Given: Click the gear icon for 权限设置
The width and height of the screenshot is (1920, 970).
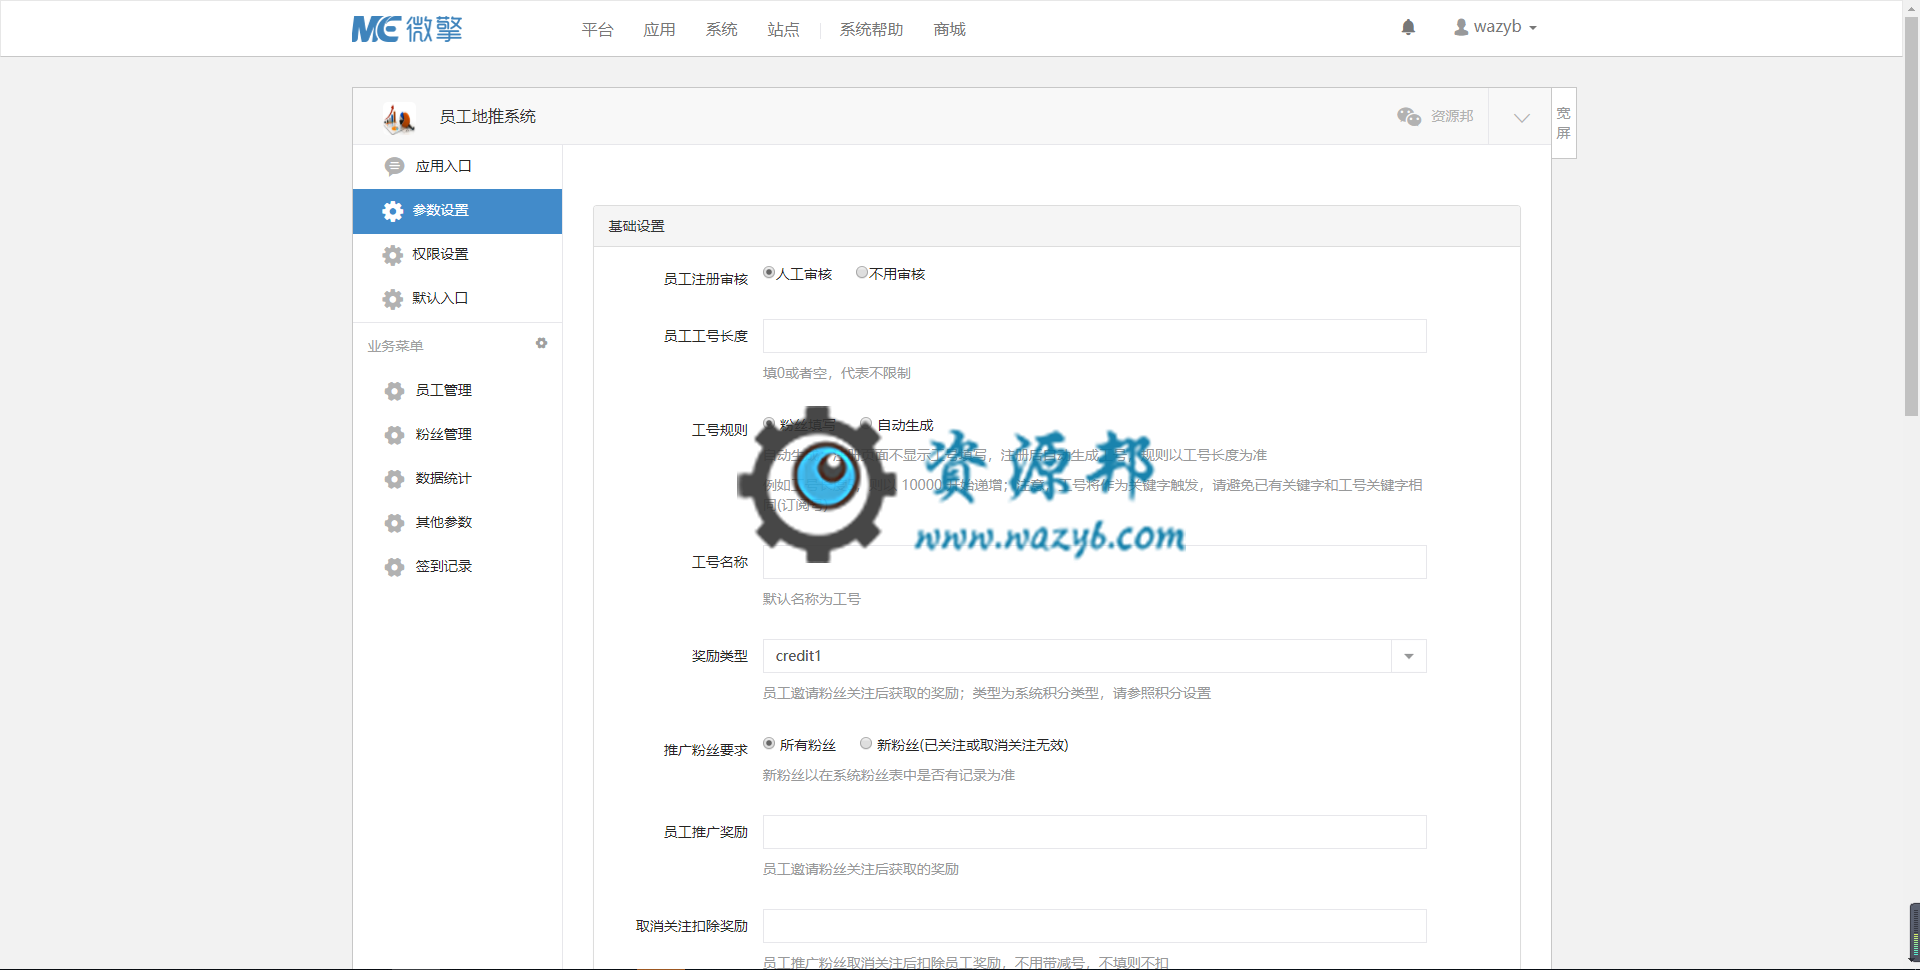Looking at the screenshot, I should pyautogui.click(x=392, y=255).
